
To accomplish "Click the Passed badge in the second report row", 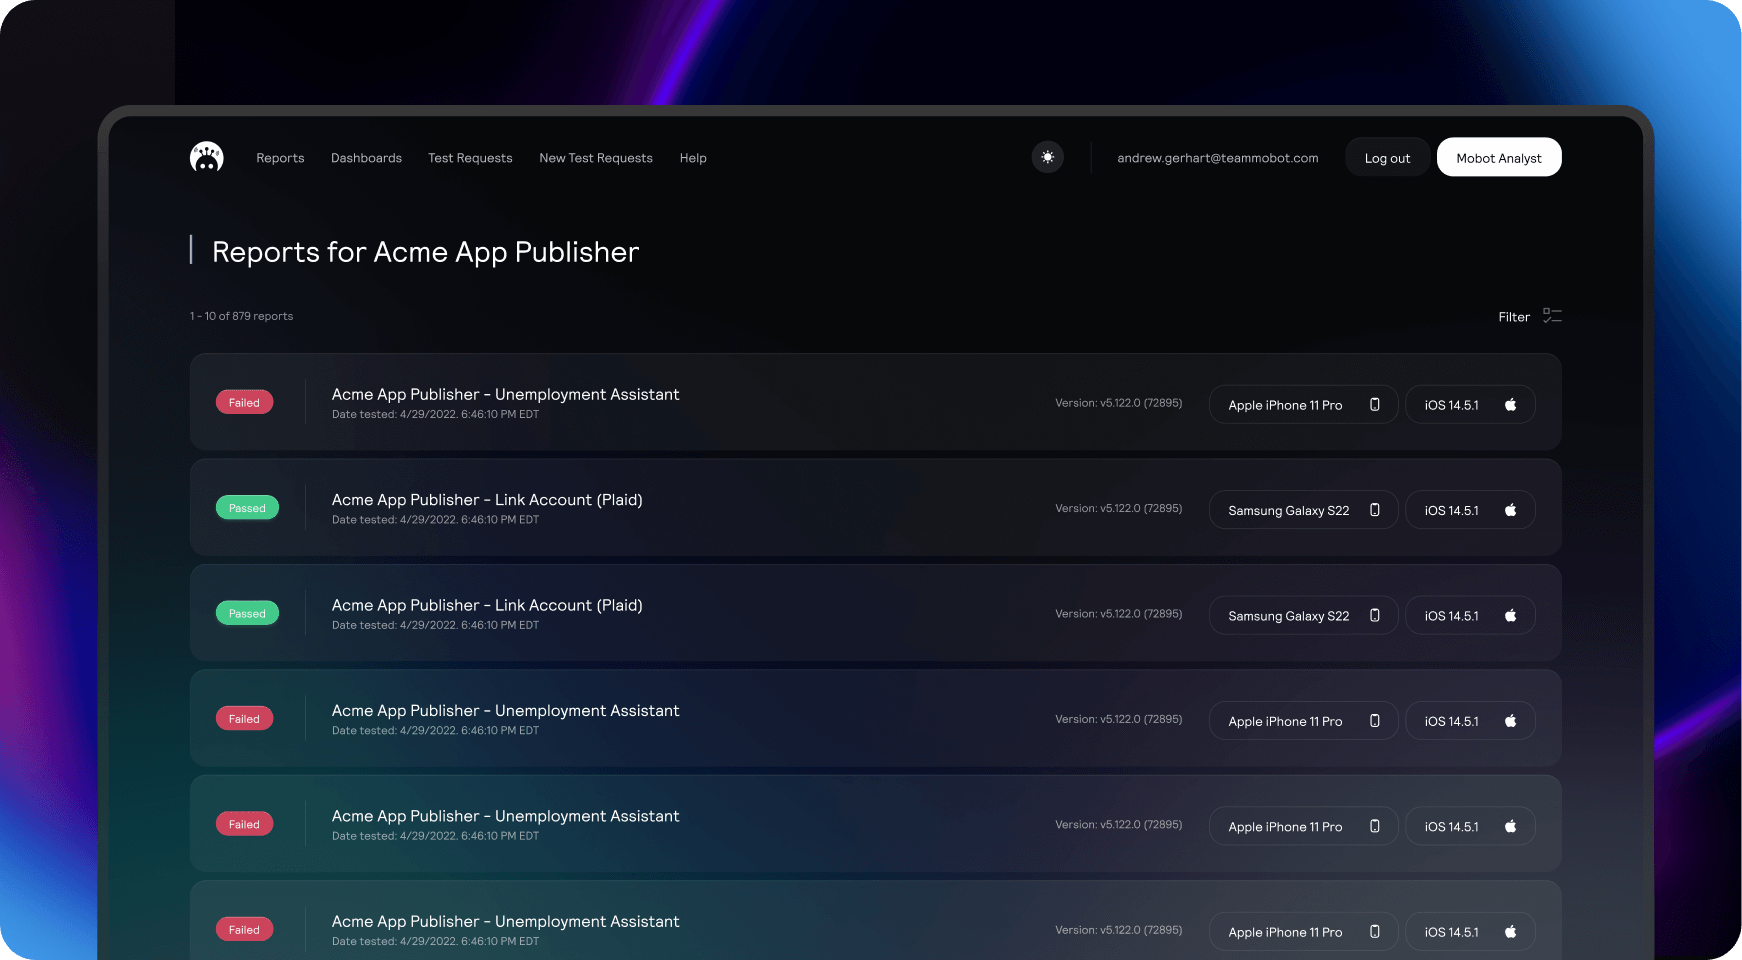I will pyautogui.click(x=247, y=508).
